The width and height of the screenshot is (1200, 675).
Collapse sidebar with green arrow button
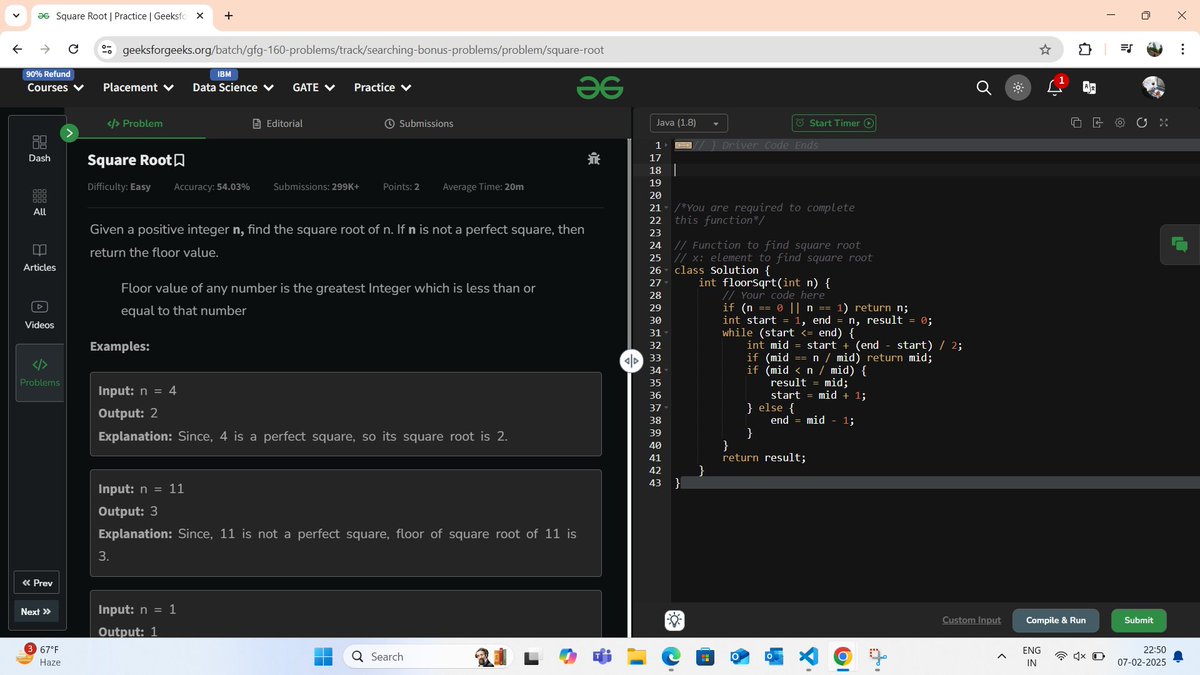pos(69,131)
